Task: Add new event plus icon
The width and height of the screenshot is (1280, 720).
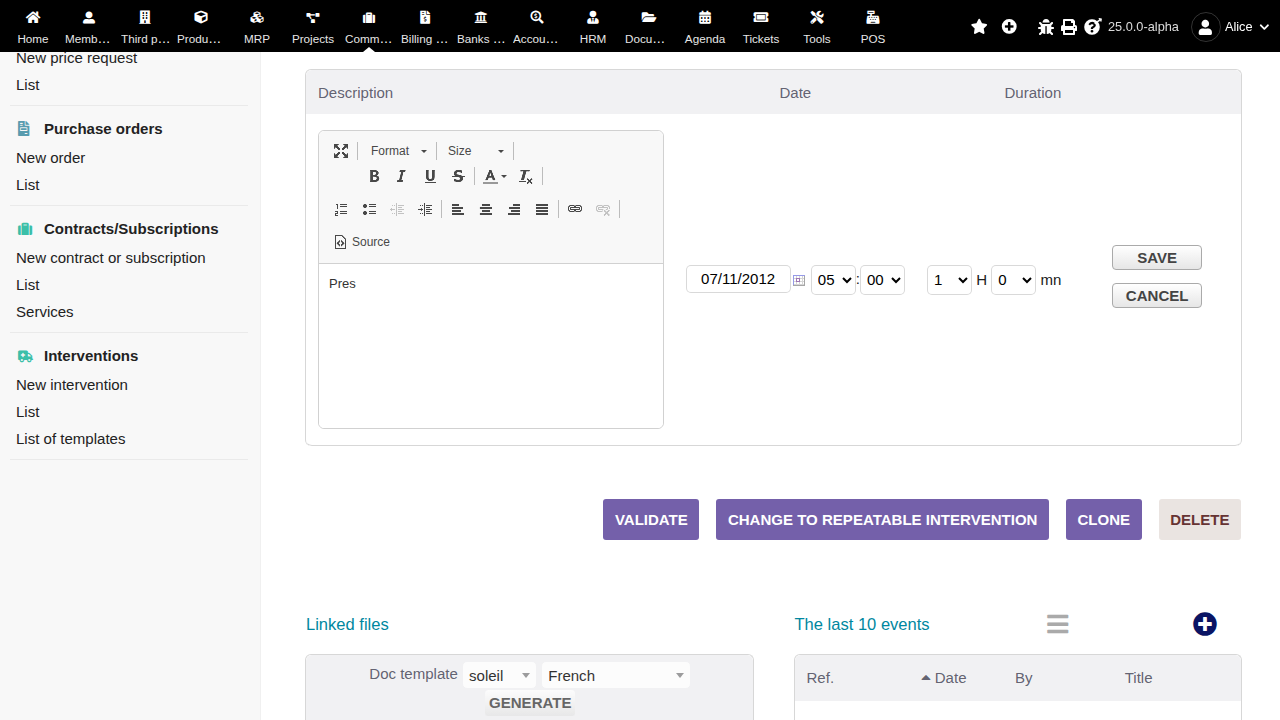Action: [1205, 624]
